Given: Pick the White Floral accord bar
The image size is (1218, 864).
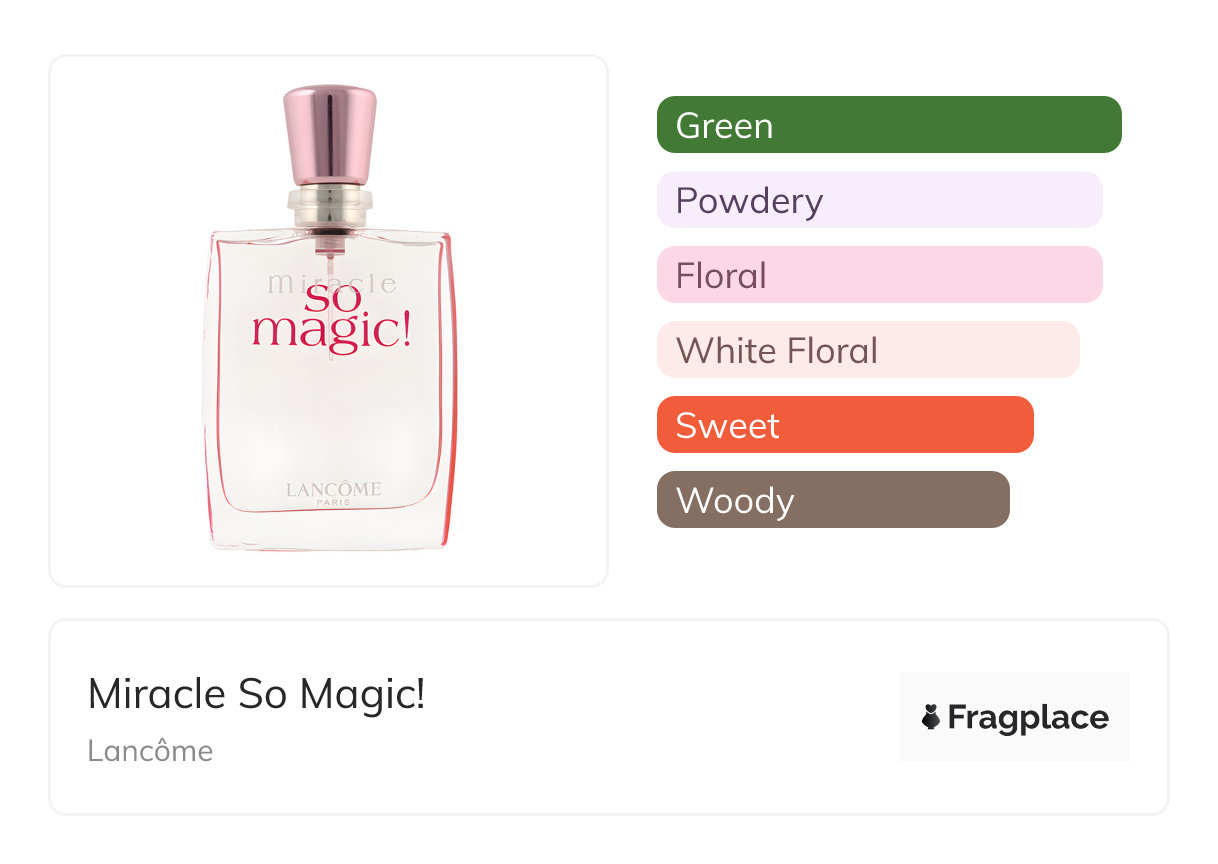Looking at the screenshot, I should click(867, 350).
